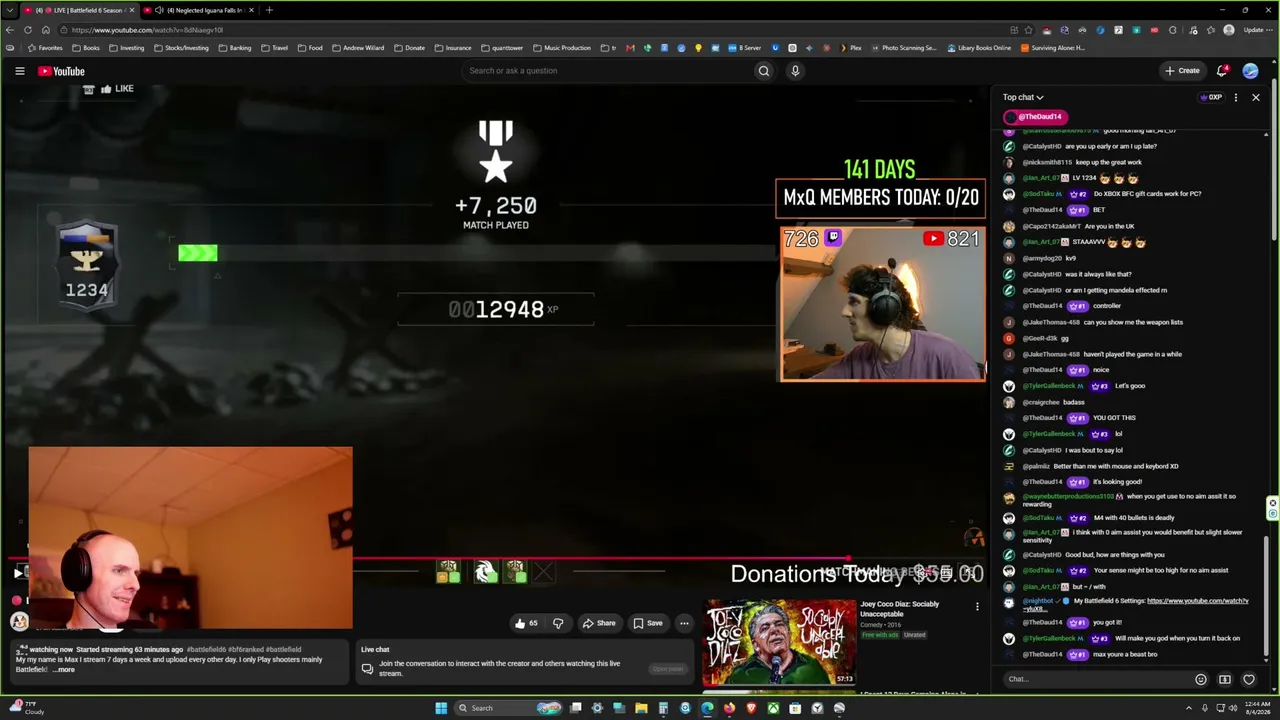Go to the YouTube home logo
The image size is (1280, 720).
(61, 71)
